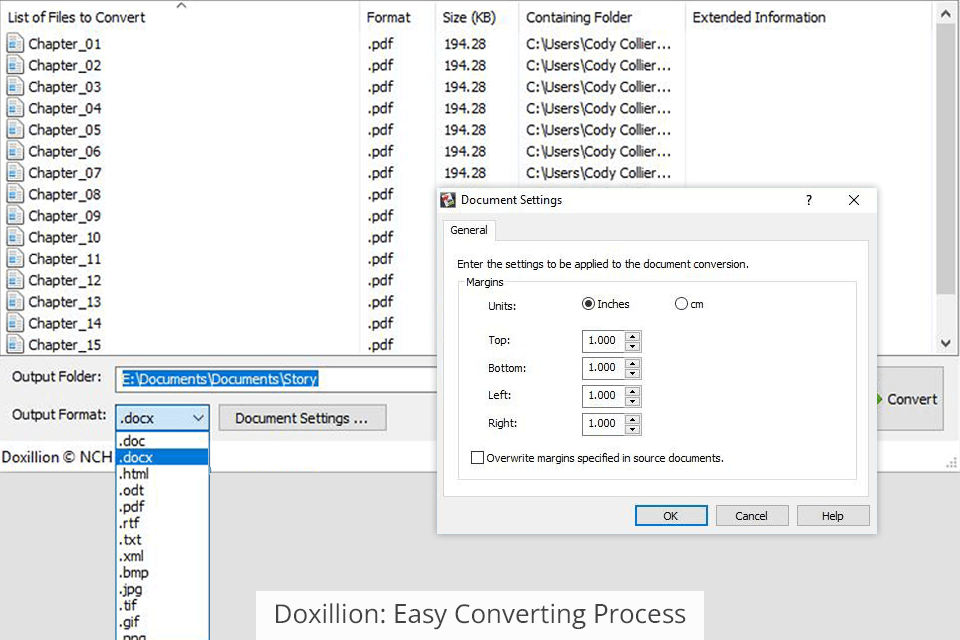The height and width of the screenshot is (640, 960).
Task: Select the cm units radio button
Action: click(681, 304)
